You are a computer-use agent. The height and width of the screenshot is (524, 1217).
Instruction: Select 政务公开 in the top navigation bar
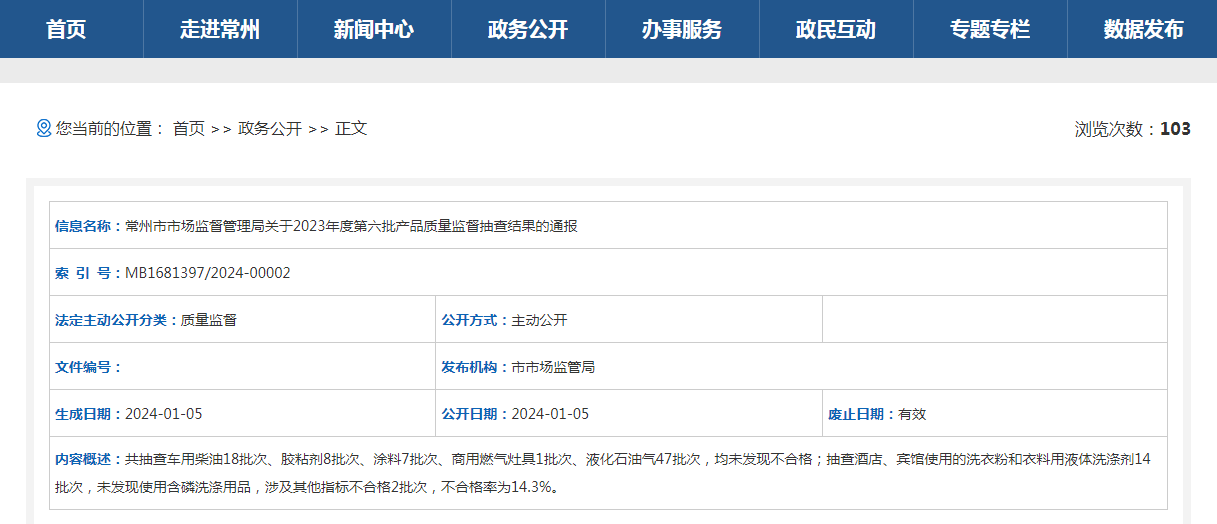(528, 29)
